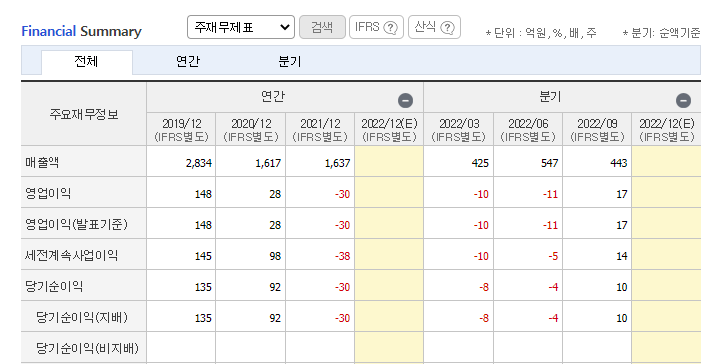Click the 547 quarterly revenue value
Screen dimensions: 702x364
tap(549, 163)
